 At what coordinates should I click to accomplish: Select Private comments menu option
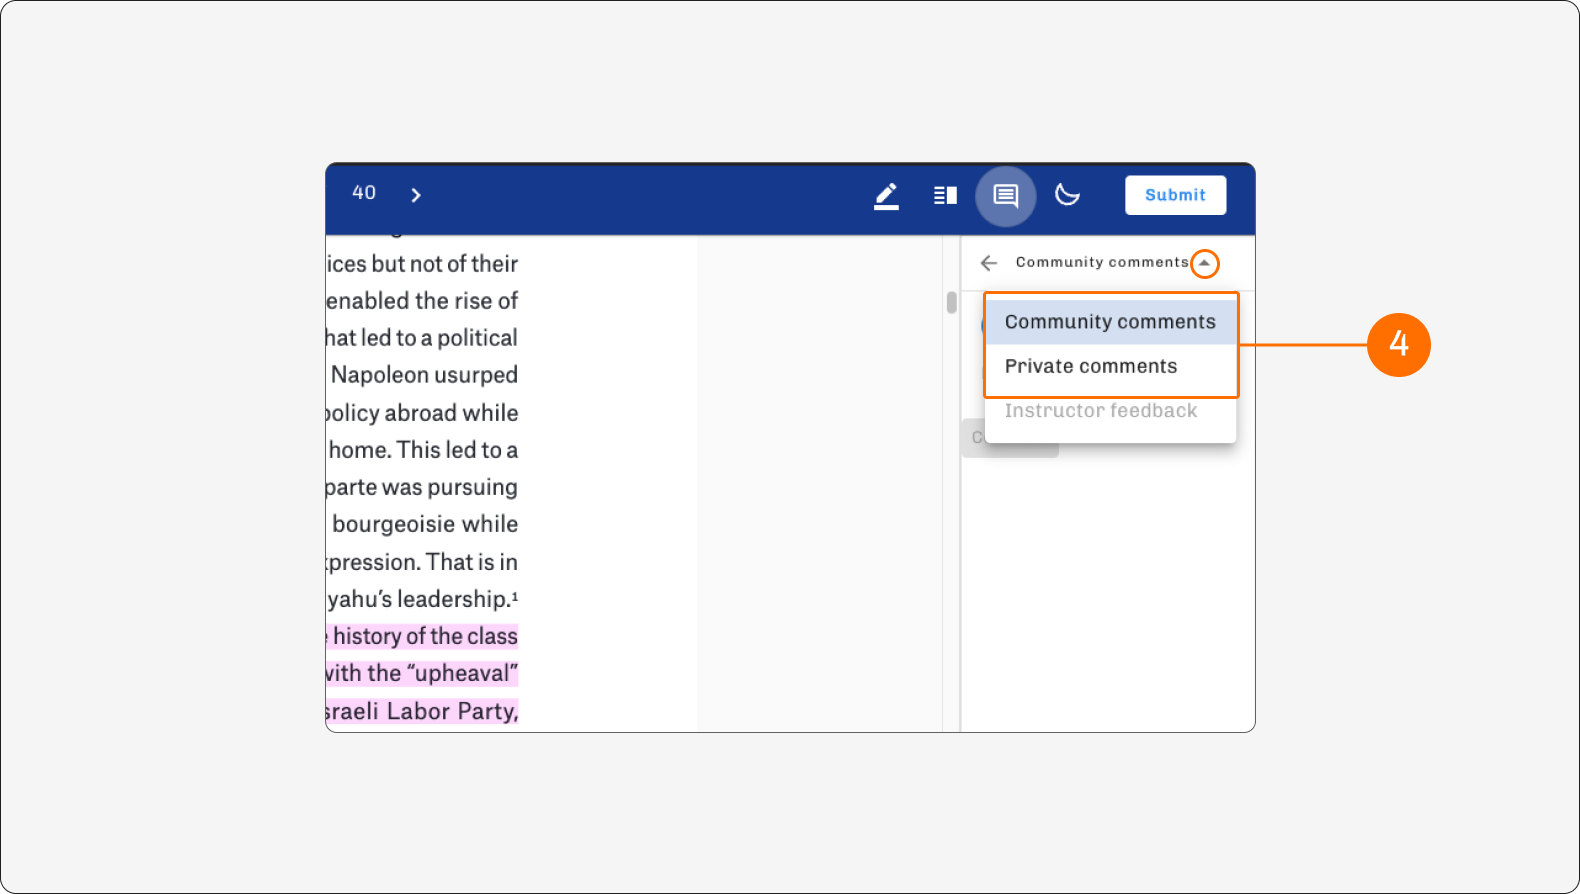tap(1111, 366)
